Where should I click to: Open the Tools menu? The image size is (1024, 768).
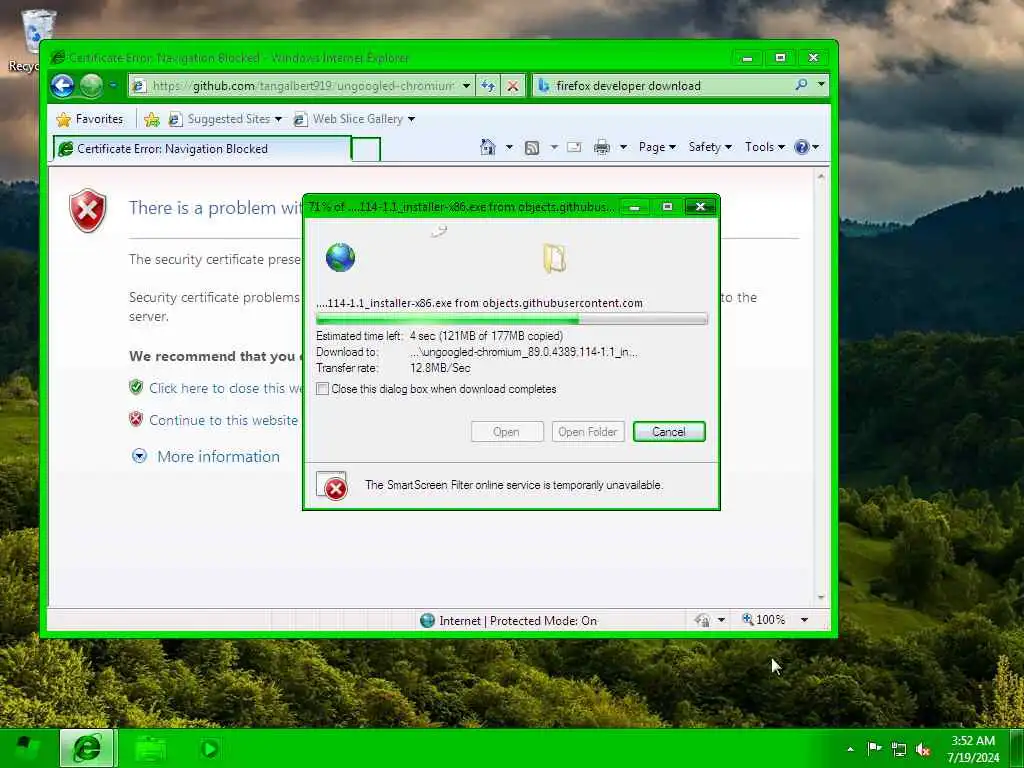765,147
